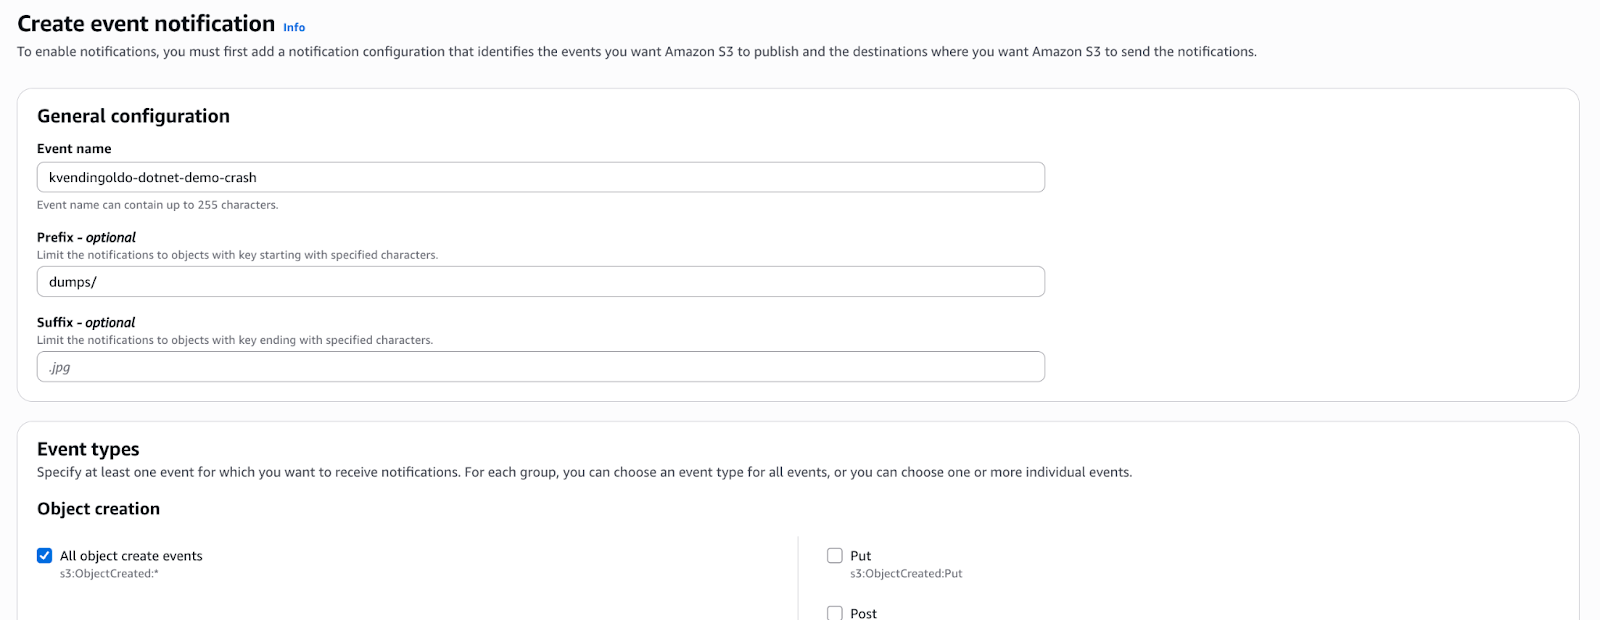Click the "Event types" section heading

(x=88, y=449)
